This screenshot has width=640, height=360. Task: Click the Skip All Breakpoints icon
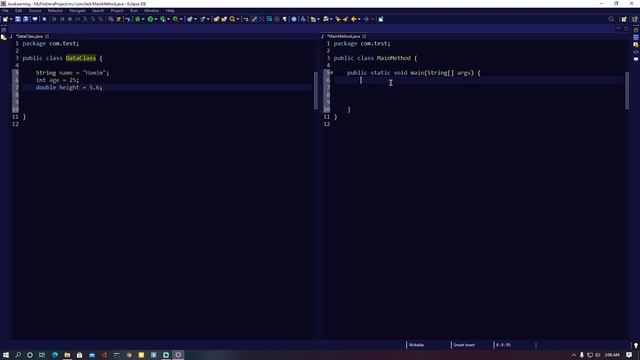point(44,19)
